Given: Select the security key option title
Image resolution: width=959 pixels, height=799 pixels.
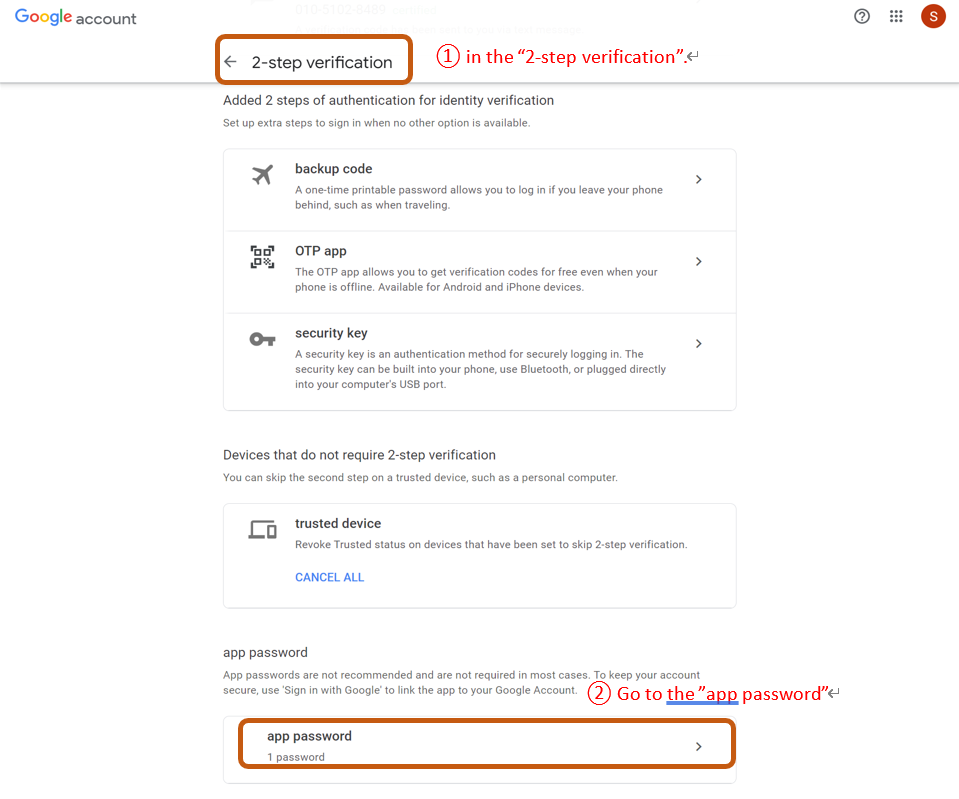Looking at the screenshot, I should 331,333.
